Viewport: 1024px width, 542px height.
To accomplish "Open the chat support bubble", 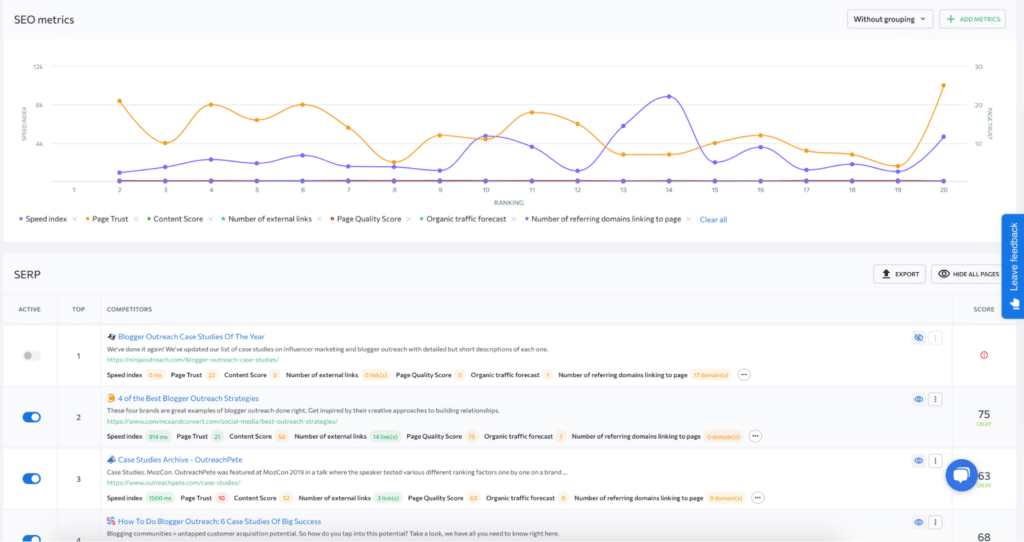I will click(x=961, y=475).
